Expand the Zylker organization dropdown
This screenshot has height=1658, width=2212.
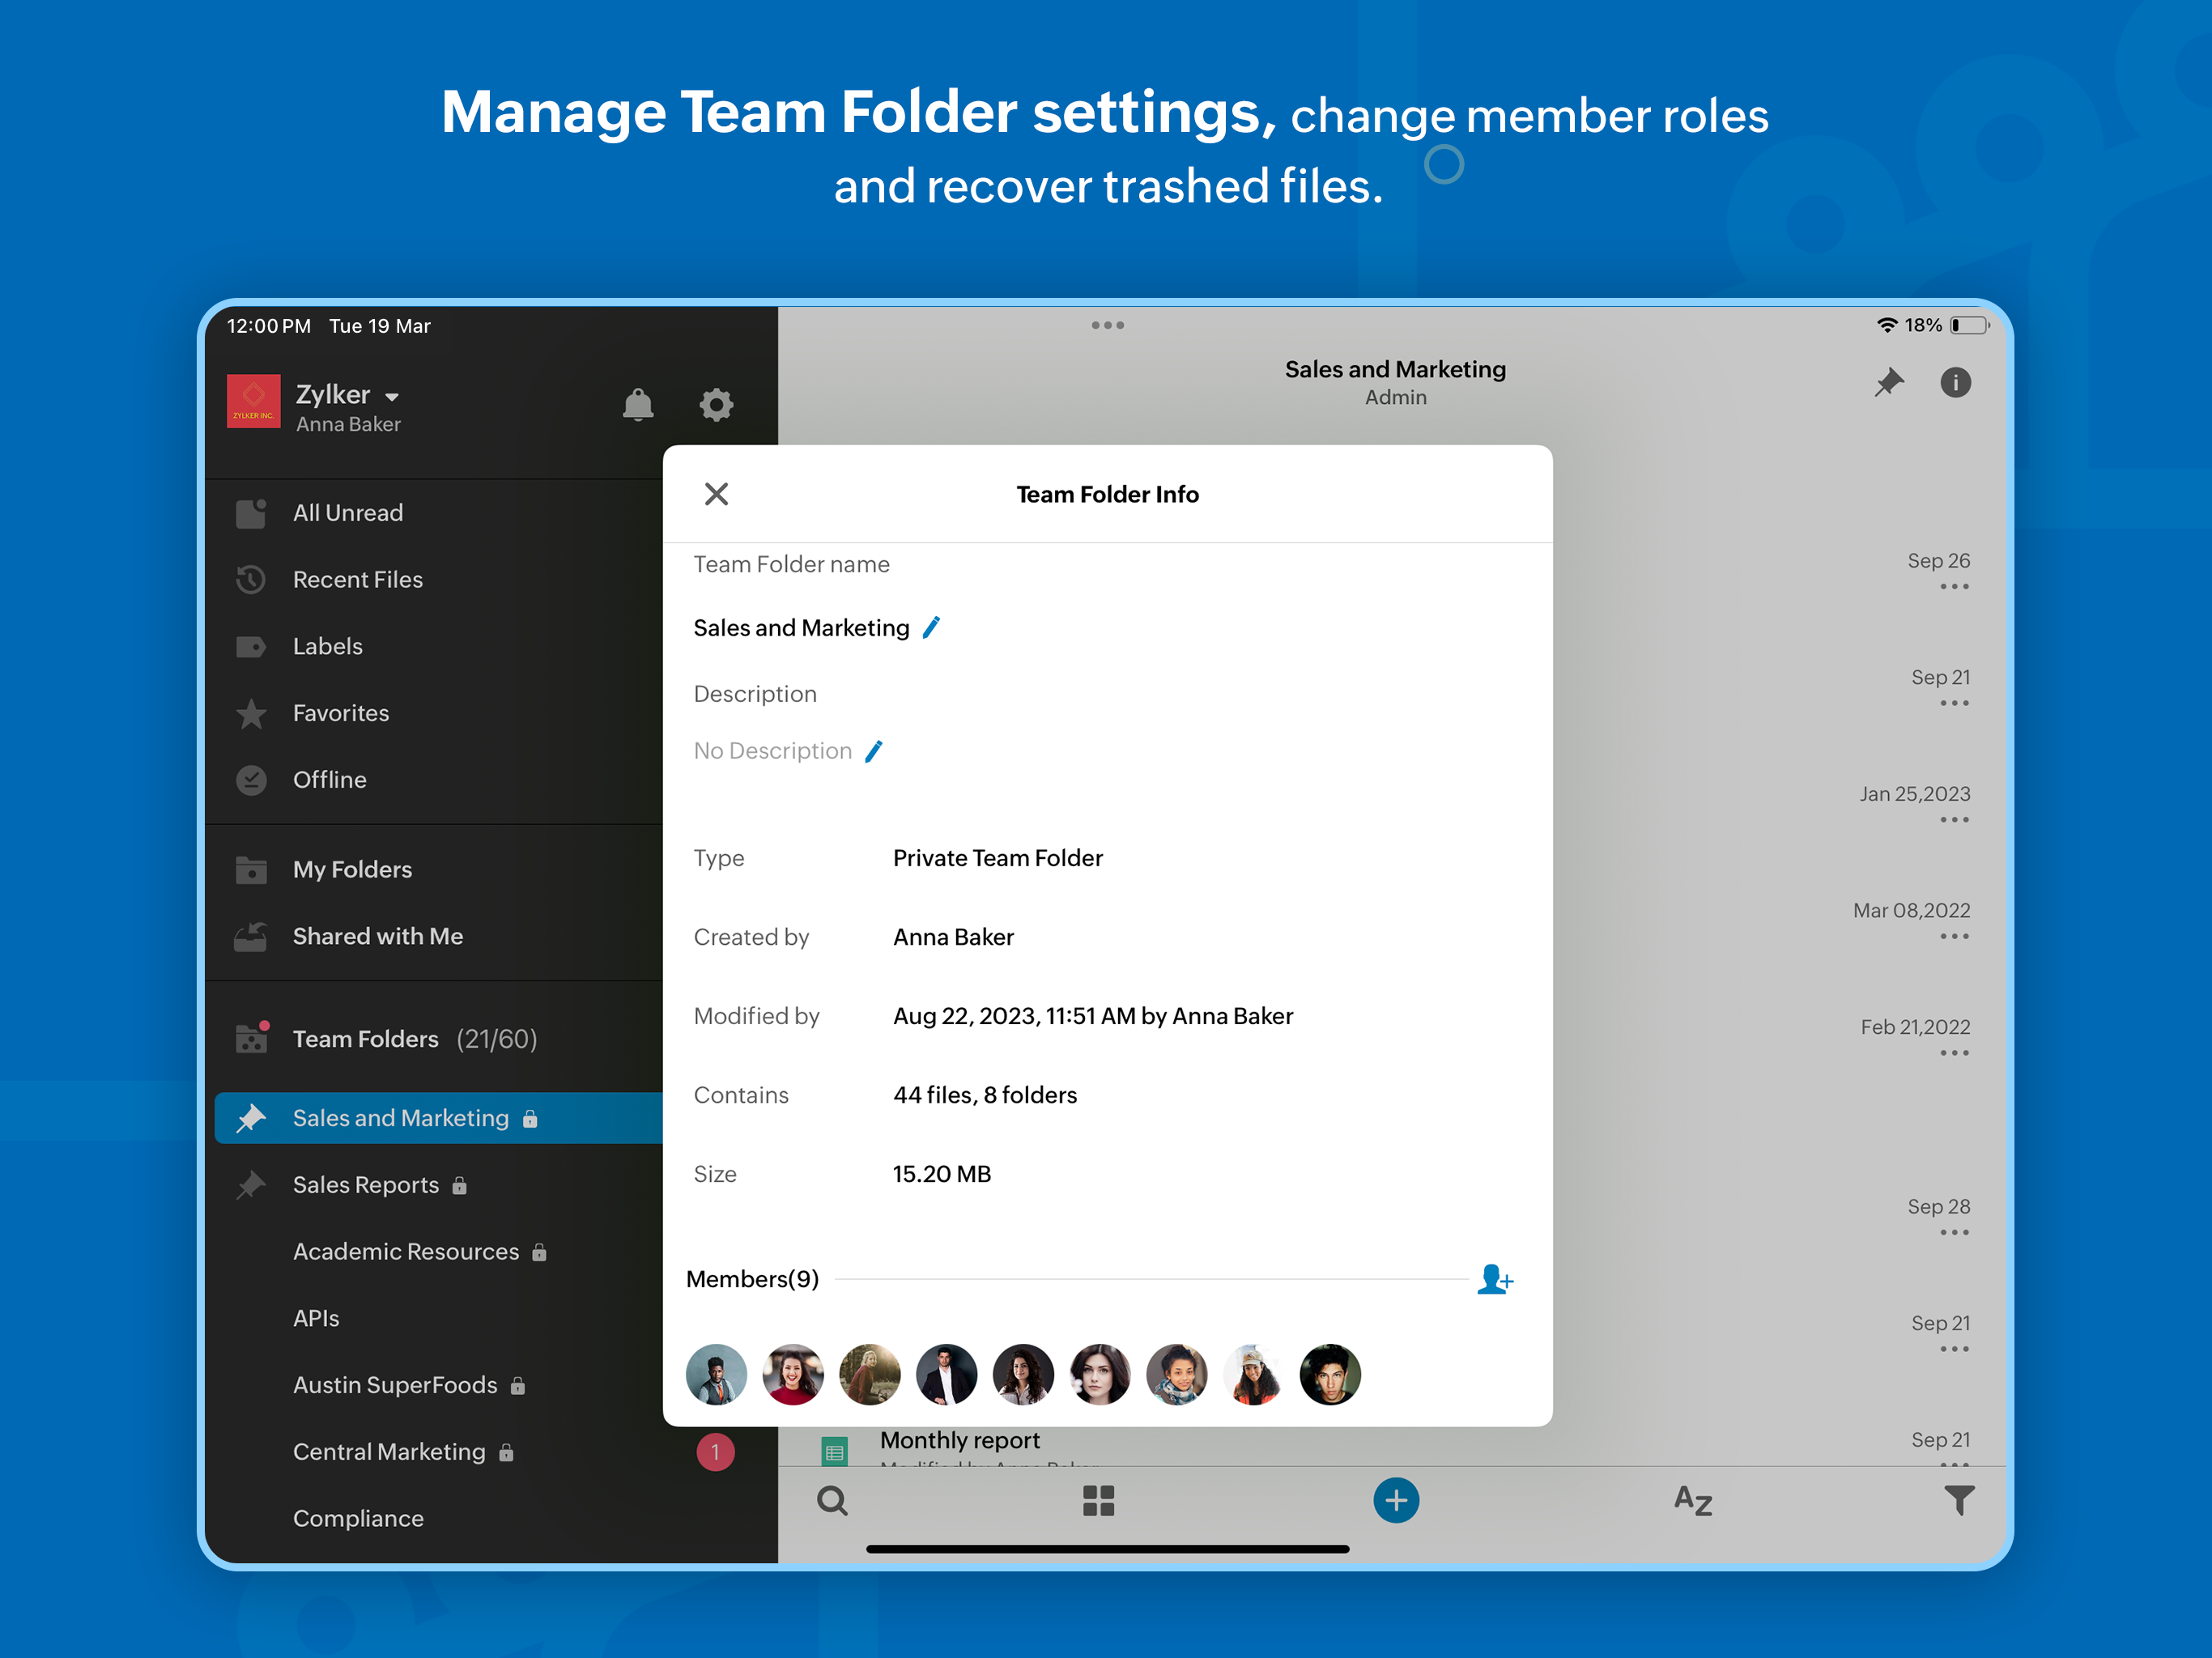[392, 397]
